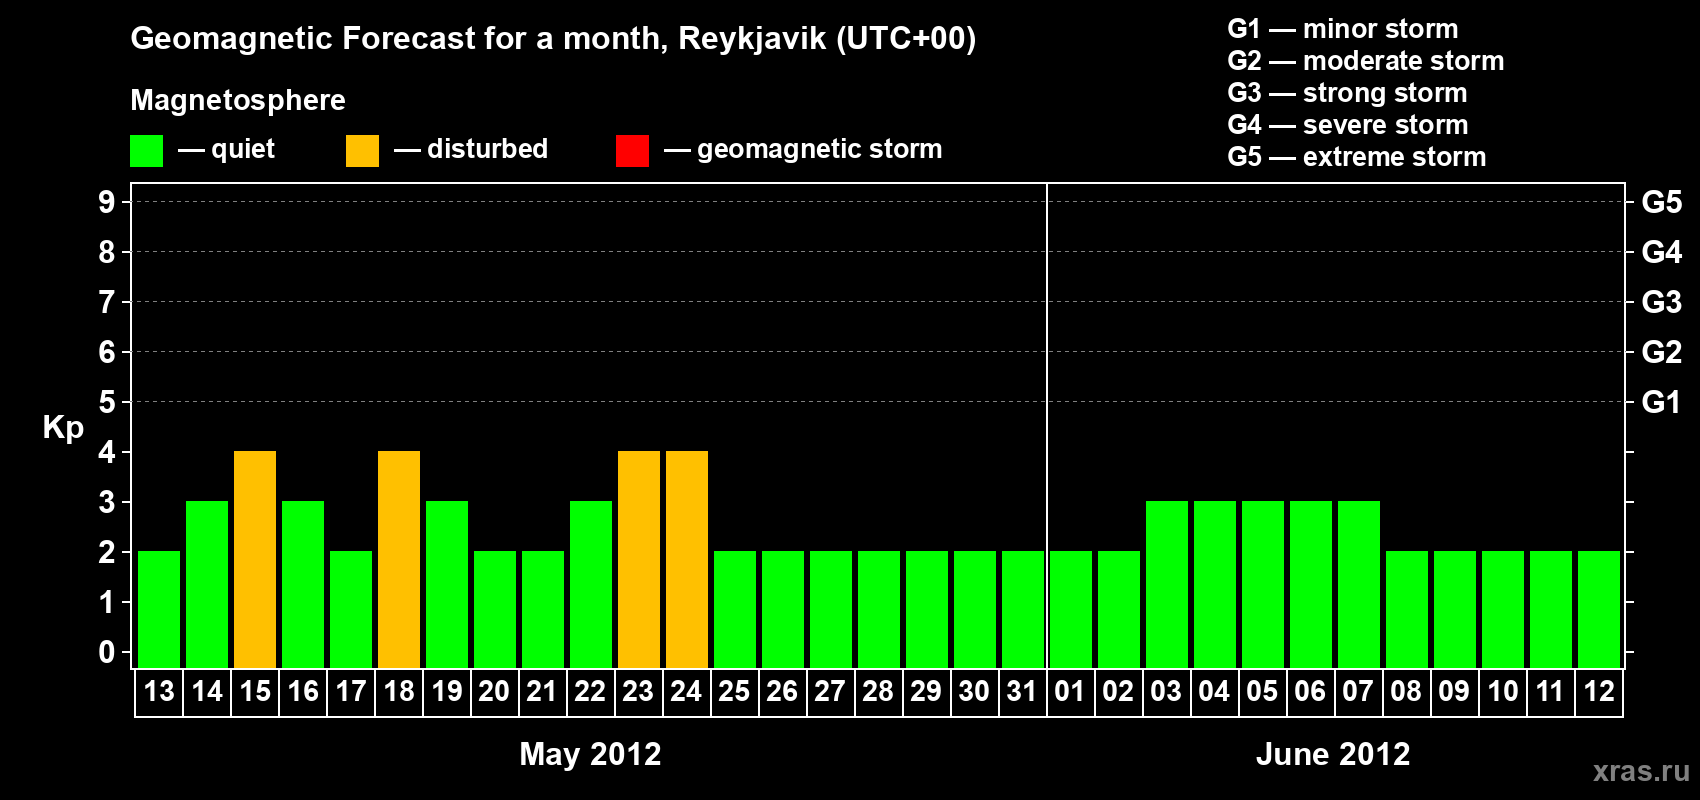Click the 'G5 — extreme storm' legend line
This screenshot has height=800, width=1700.
click(1357, 157)
